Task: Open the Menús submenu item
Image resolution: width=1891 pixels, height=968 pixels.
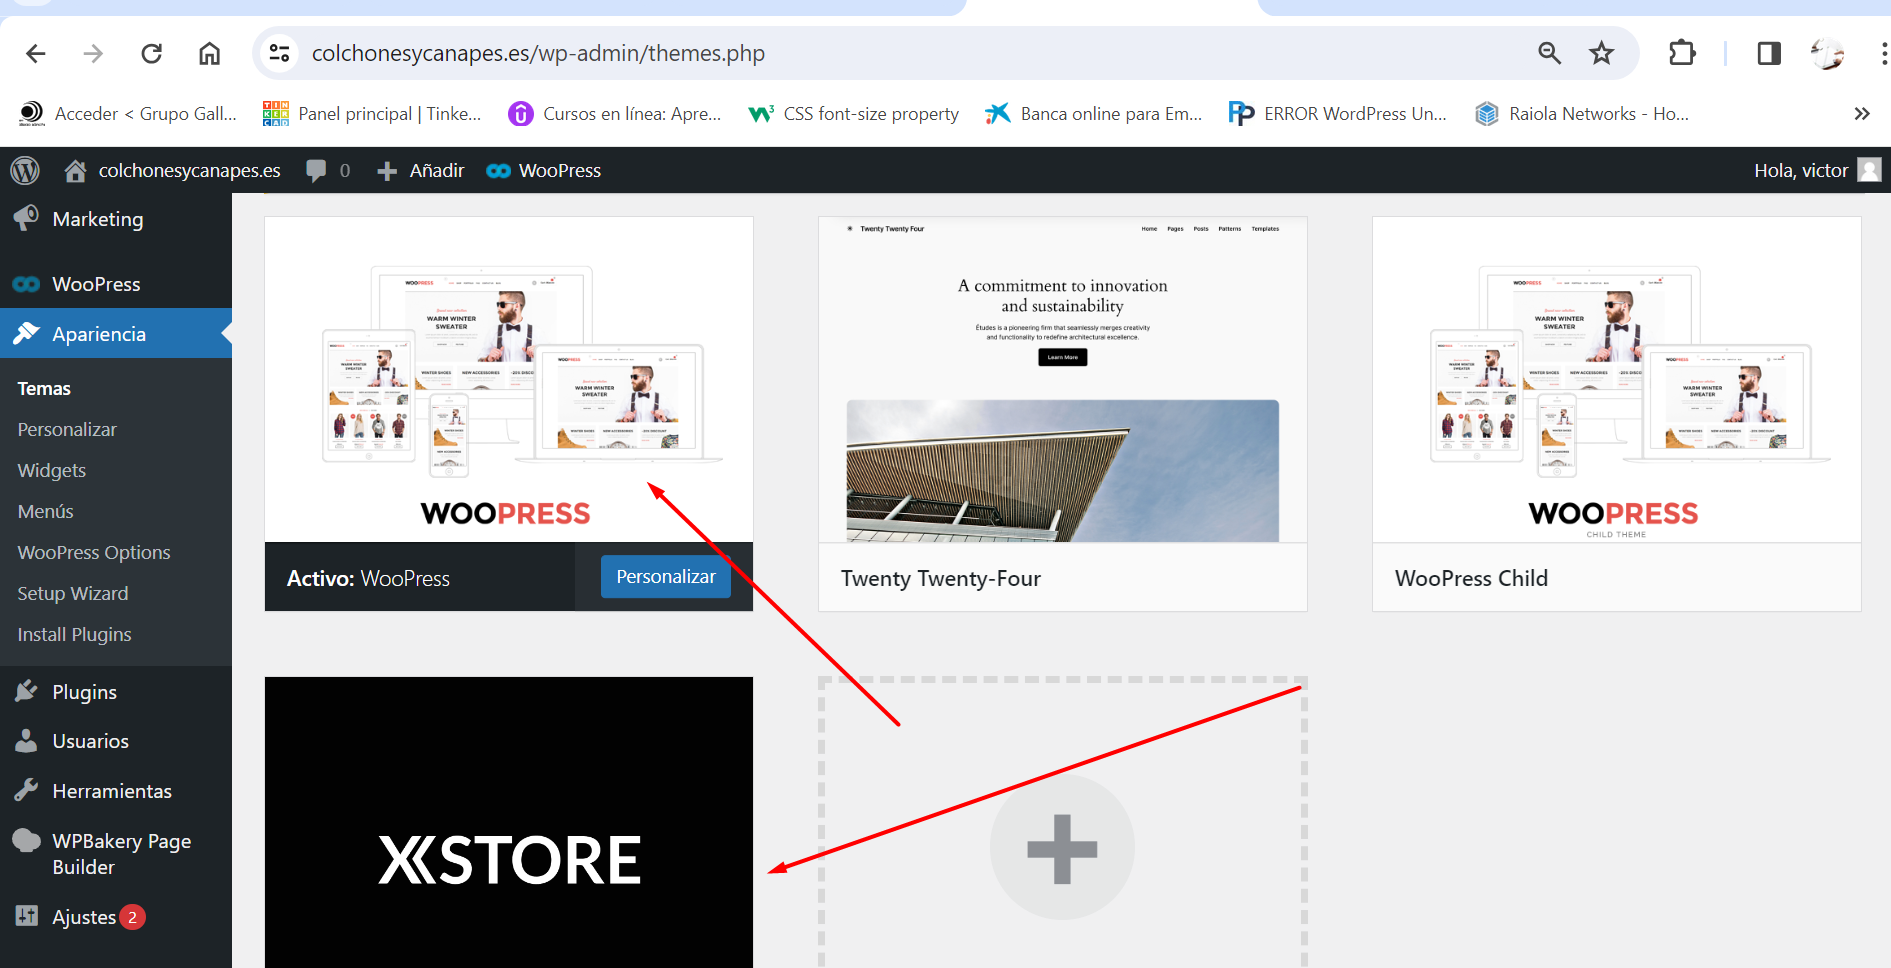Action: coord(46,512)
